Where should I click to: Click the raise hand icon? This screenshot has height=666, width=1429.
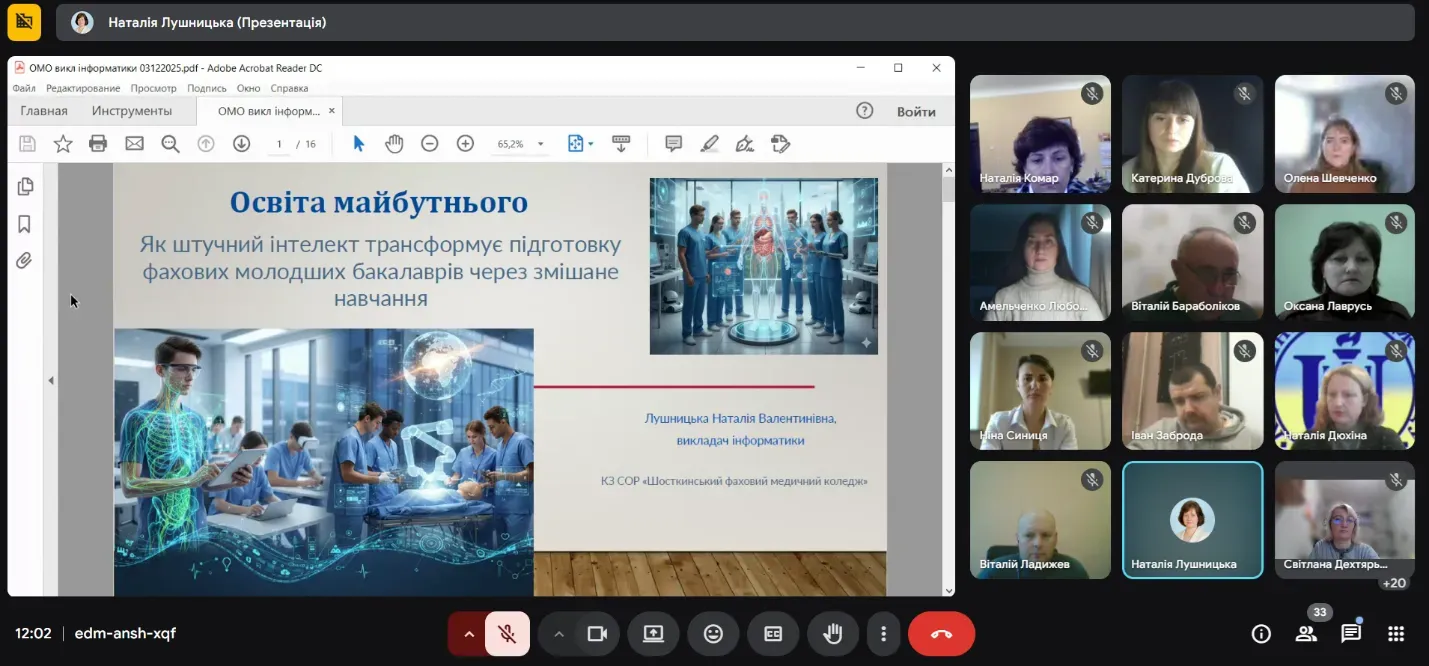(x=833, y=633)
